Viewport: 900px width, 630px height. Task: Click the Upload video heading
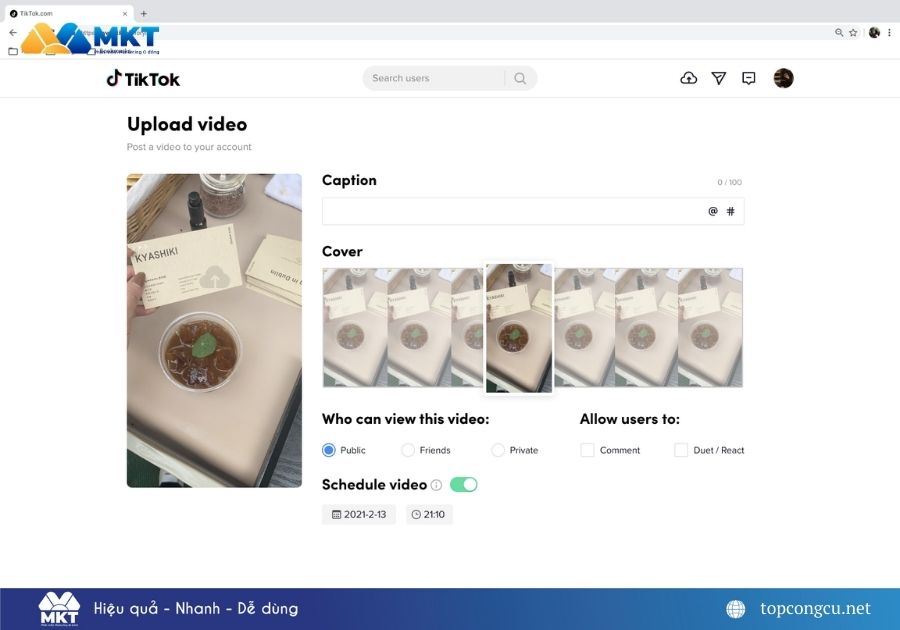click(x=187, y=125)
